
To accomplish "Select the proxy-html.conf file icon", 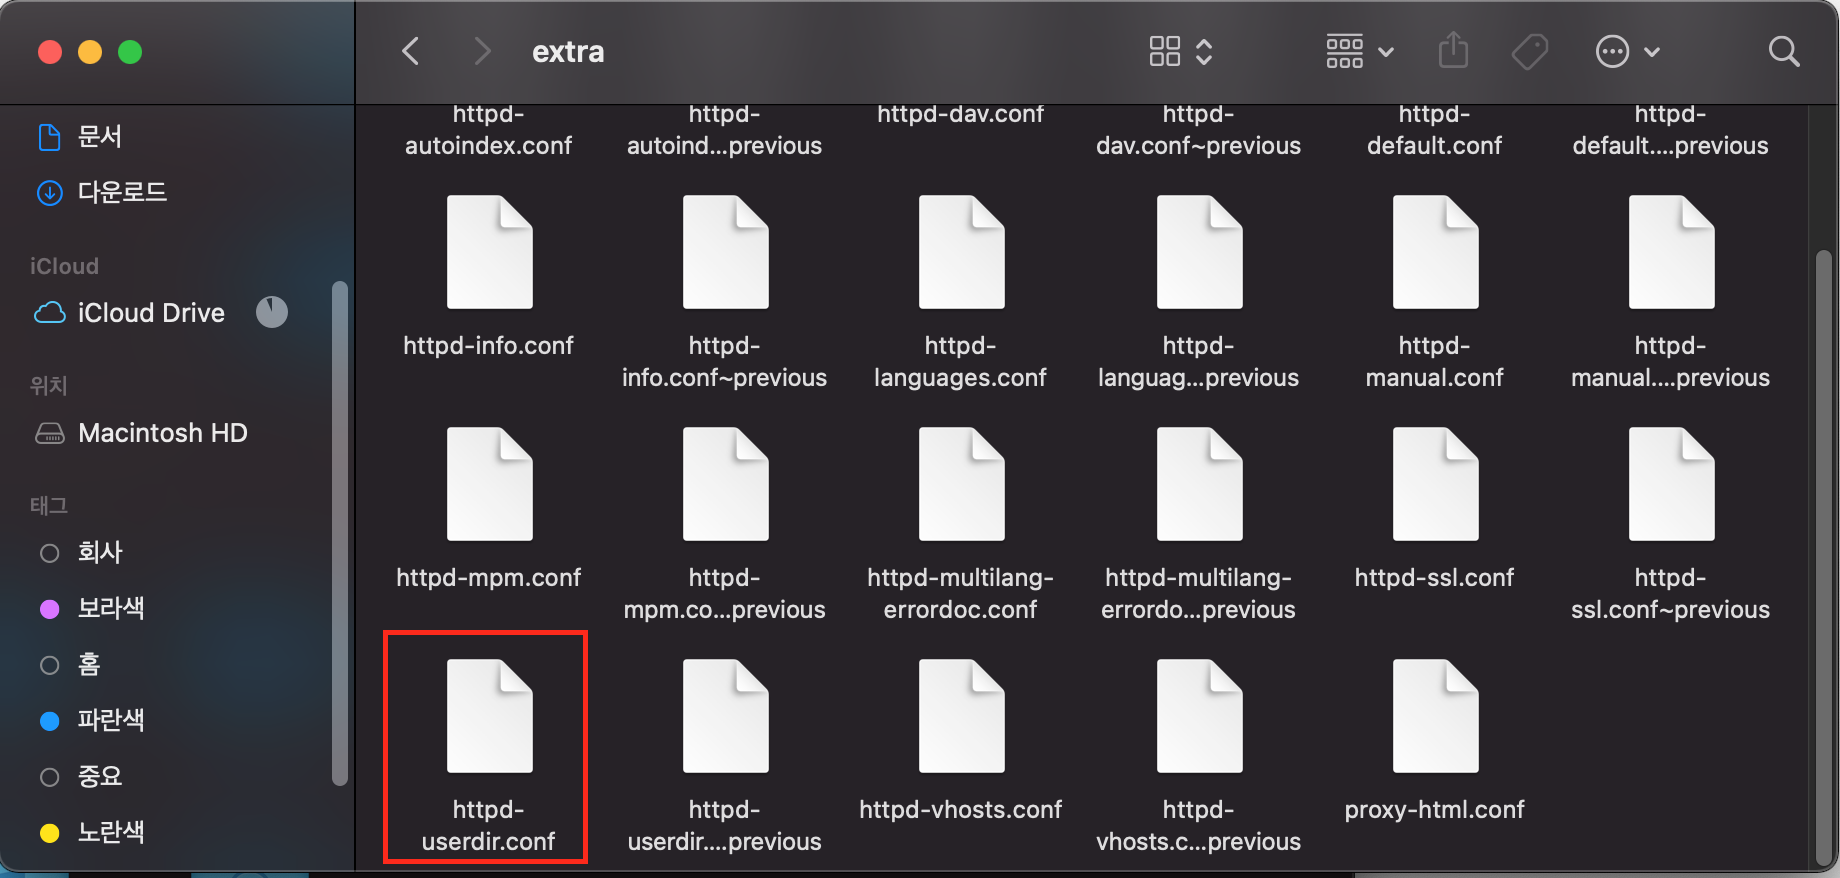I will [x=1435, y=717].
